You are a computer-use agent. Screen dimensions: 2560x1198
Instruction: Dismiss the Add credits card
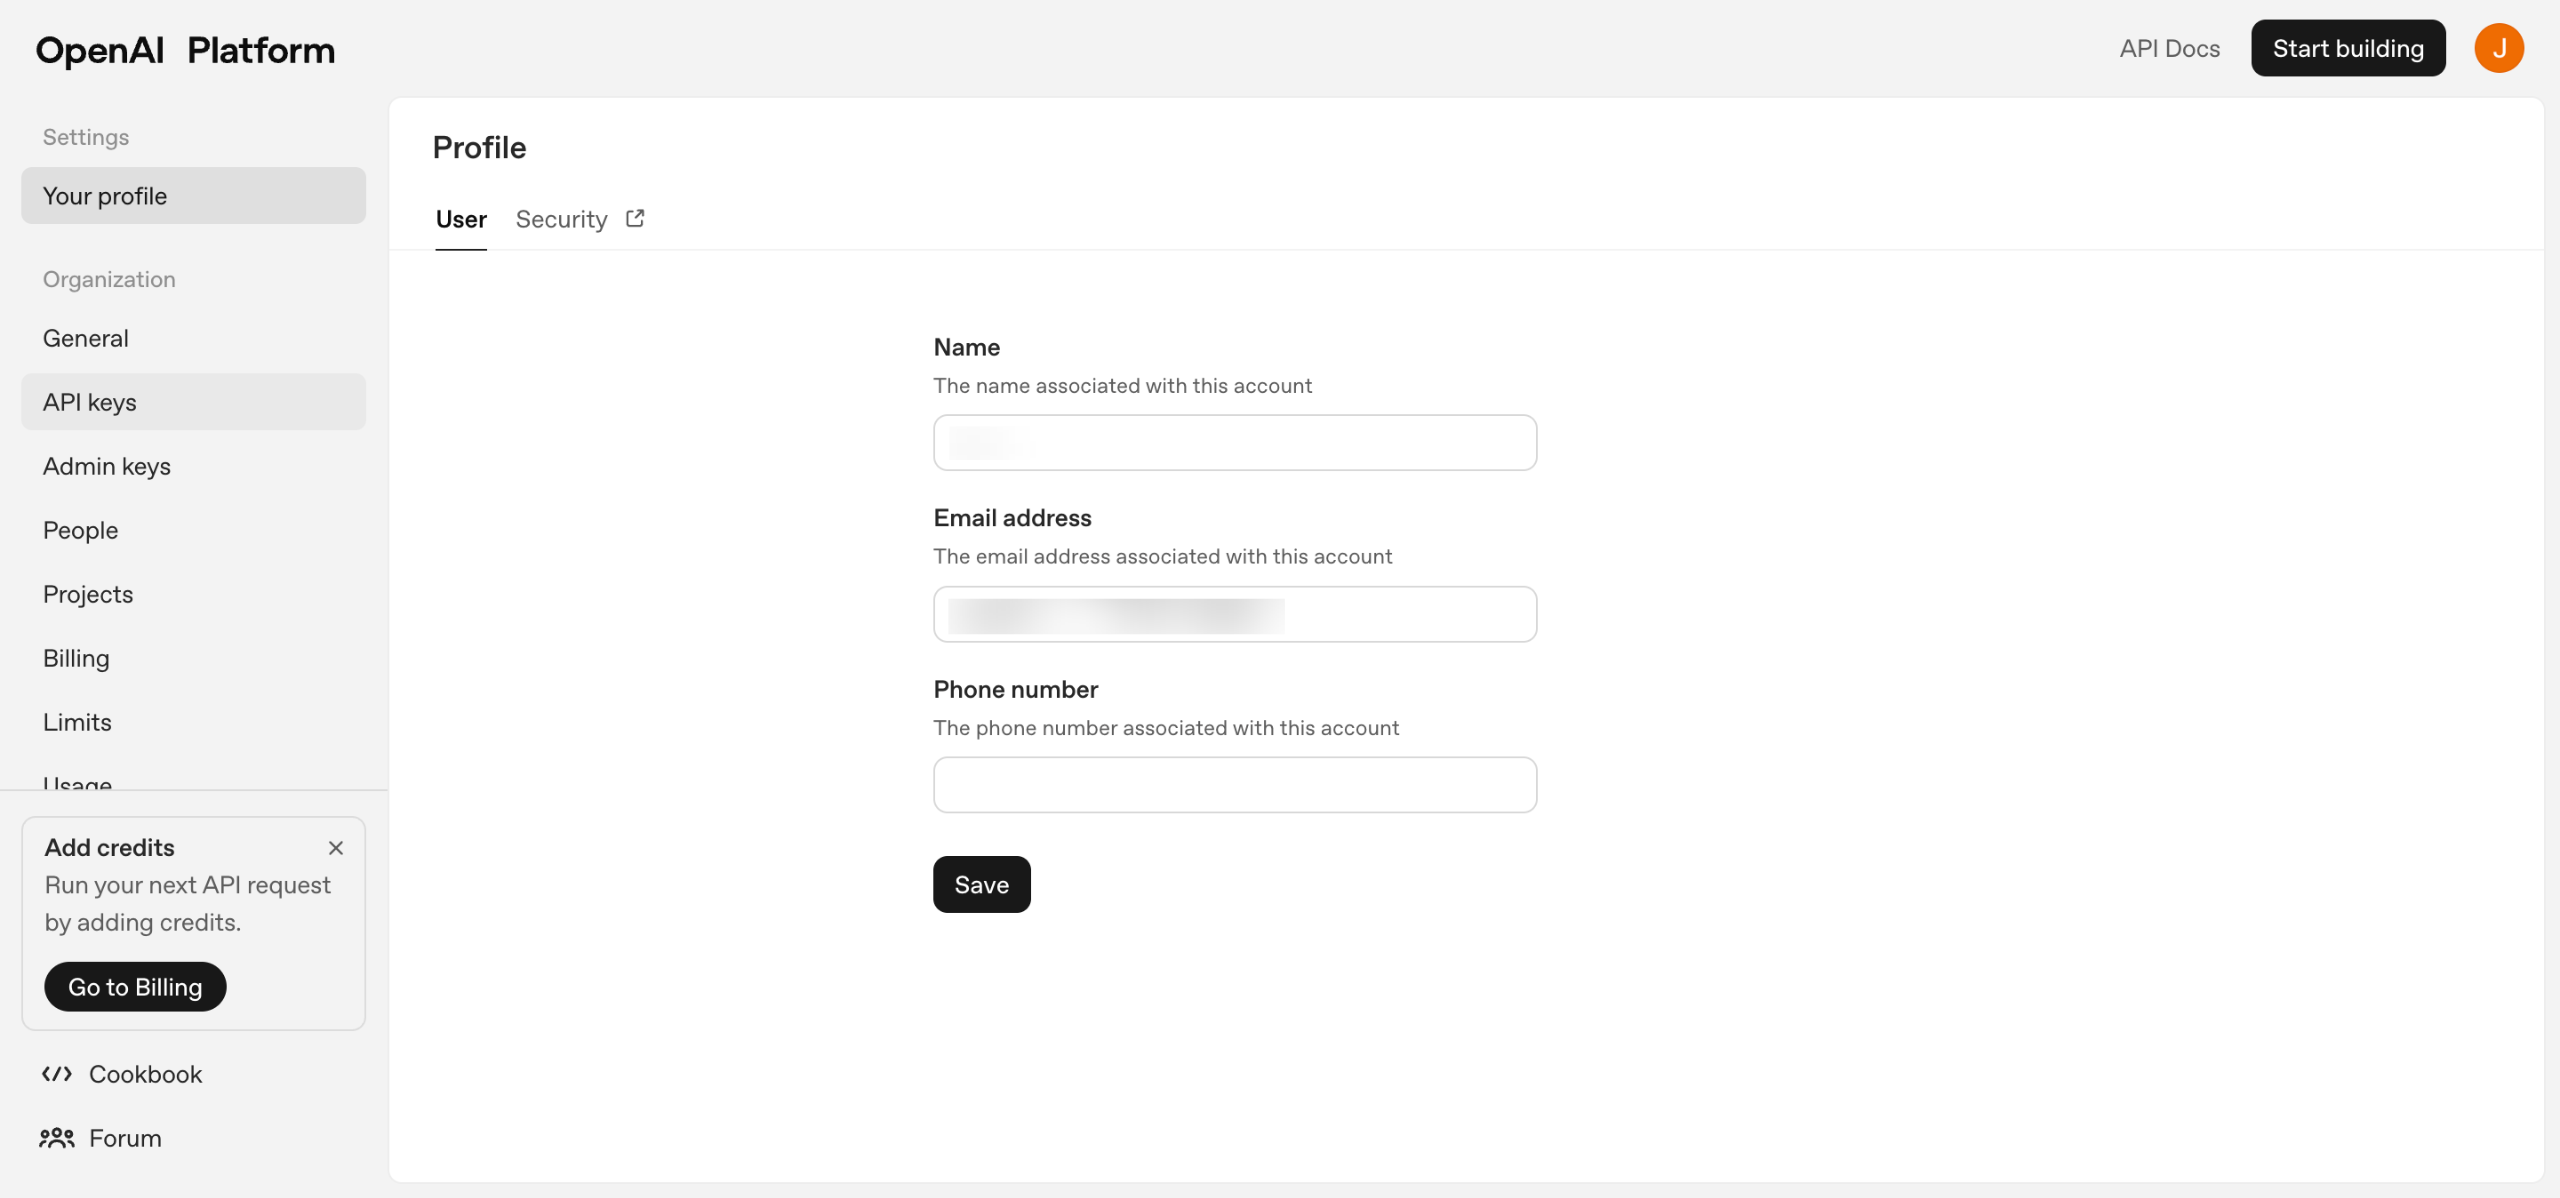336,848
